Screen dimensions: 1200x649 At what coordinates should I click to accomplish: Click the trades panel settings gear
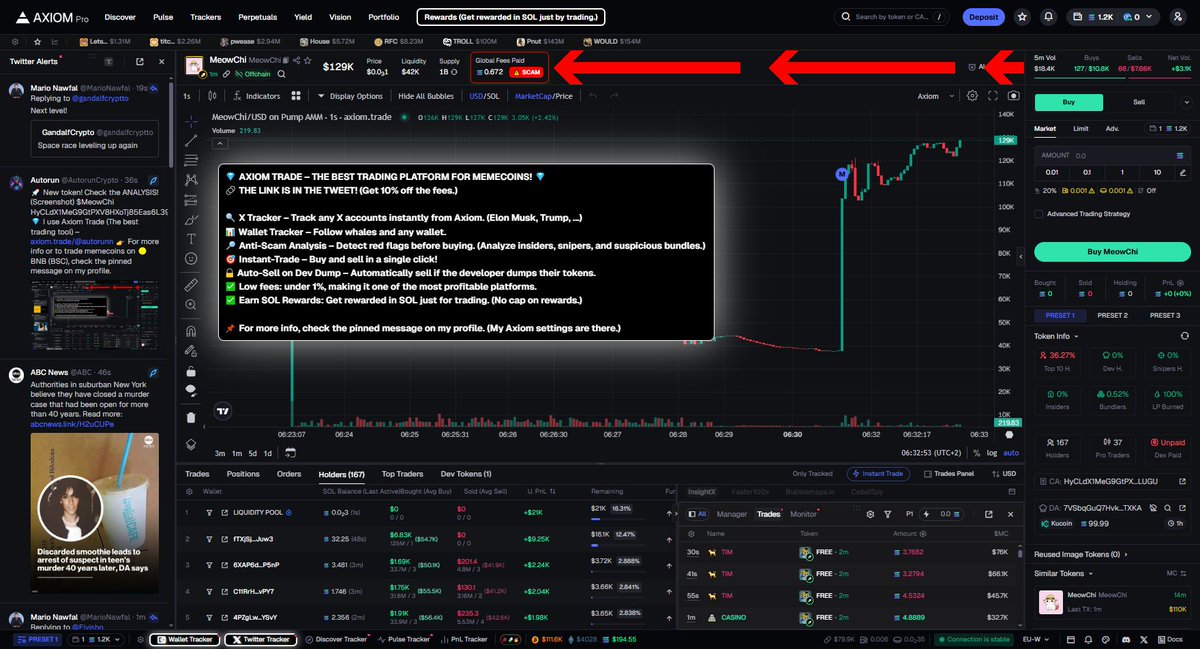coord(871,514)
